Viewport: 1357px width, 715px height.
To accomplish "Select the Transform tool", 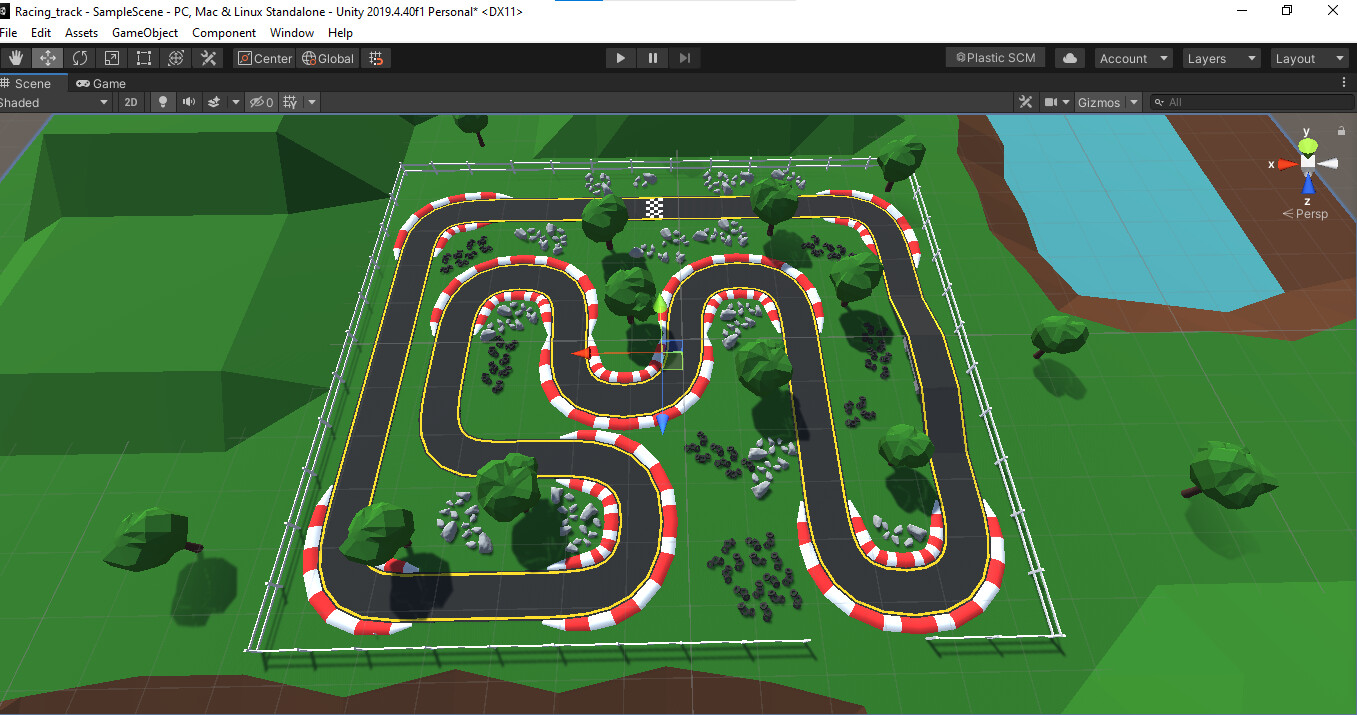I will 176,57.
